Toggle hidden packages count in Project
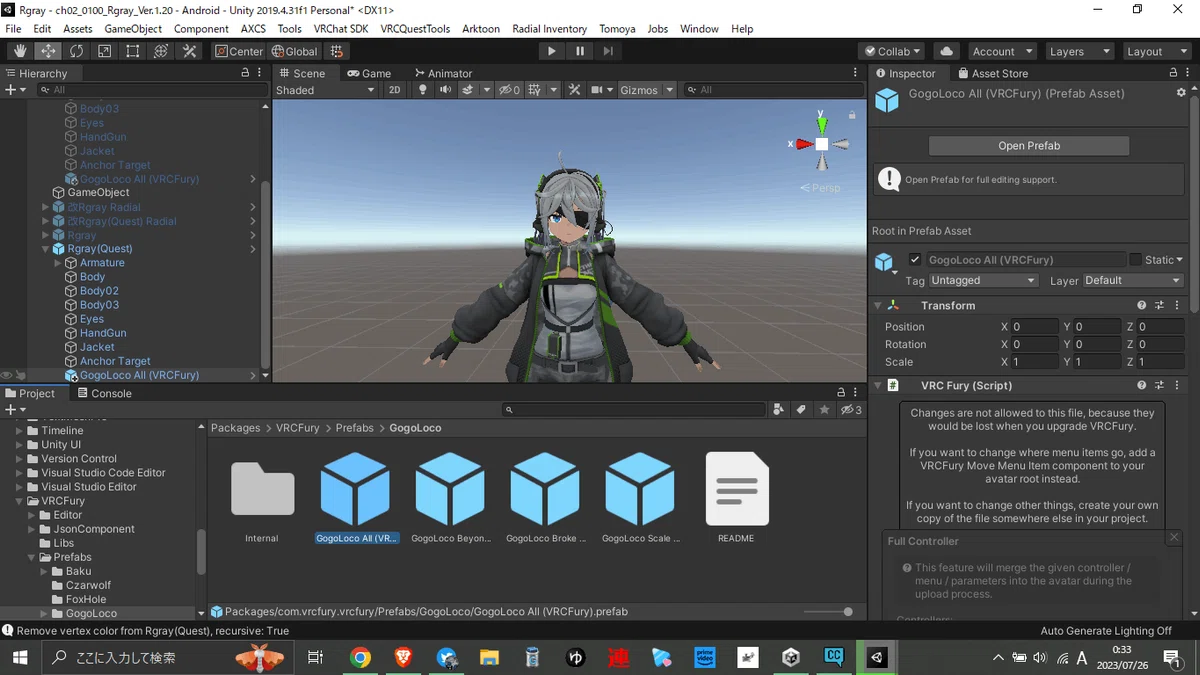This screenshot has height=675, width=1200. (851, 409)
